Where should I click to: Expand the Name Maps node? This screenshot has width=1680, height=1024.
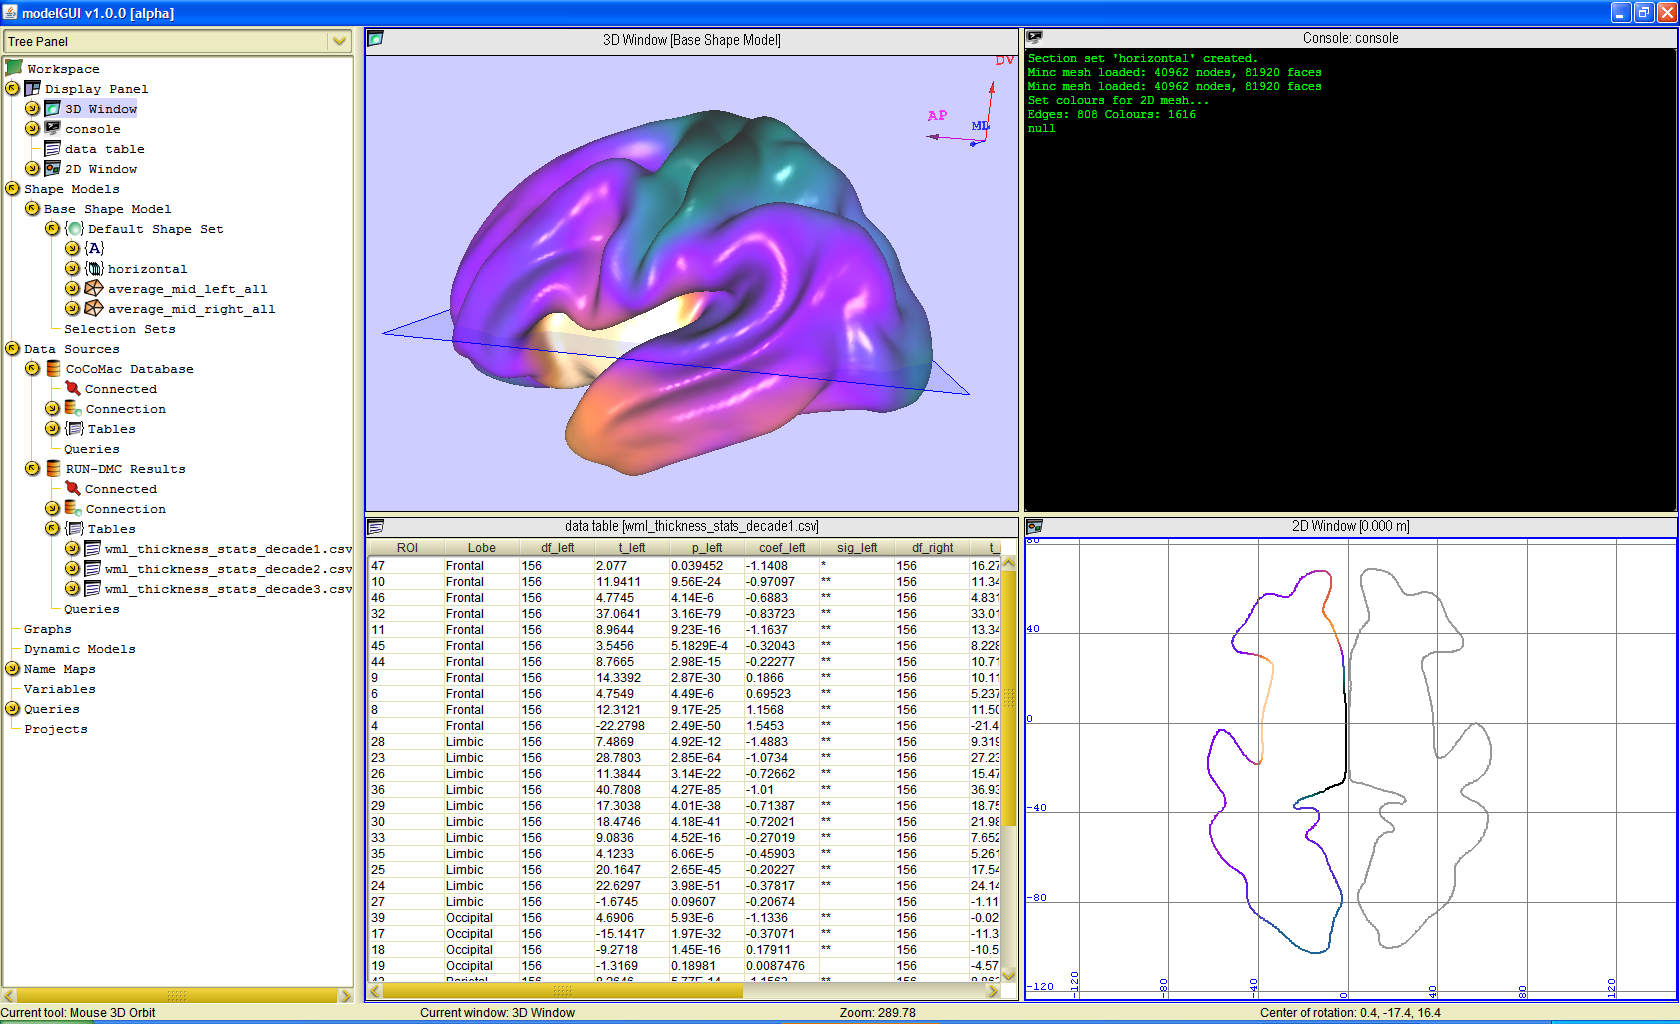pos(12,669)
